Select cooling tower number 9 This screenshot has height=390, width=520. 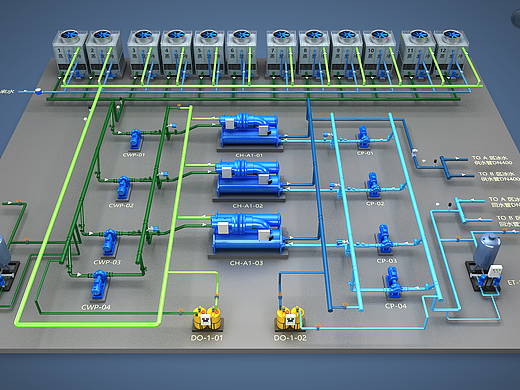347,53
